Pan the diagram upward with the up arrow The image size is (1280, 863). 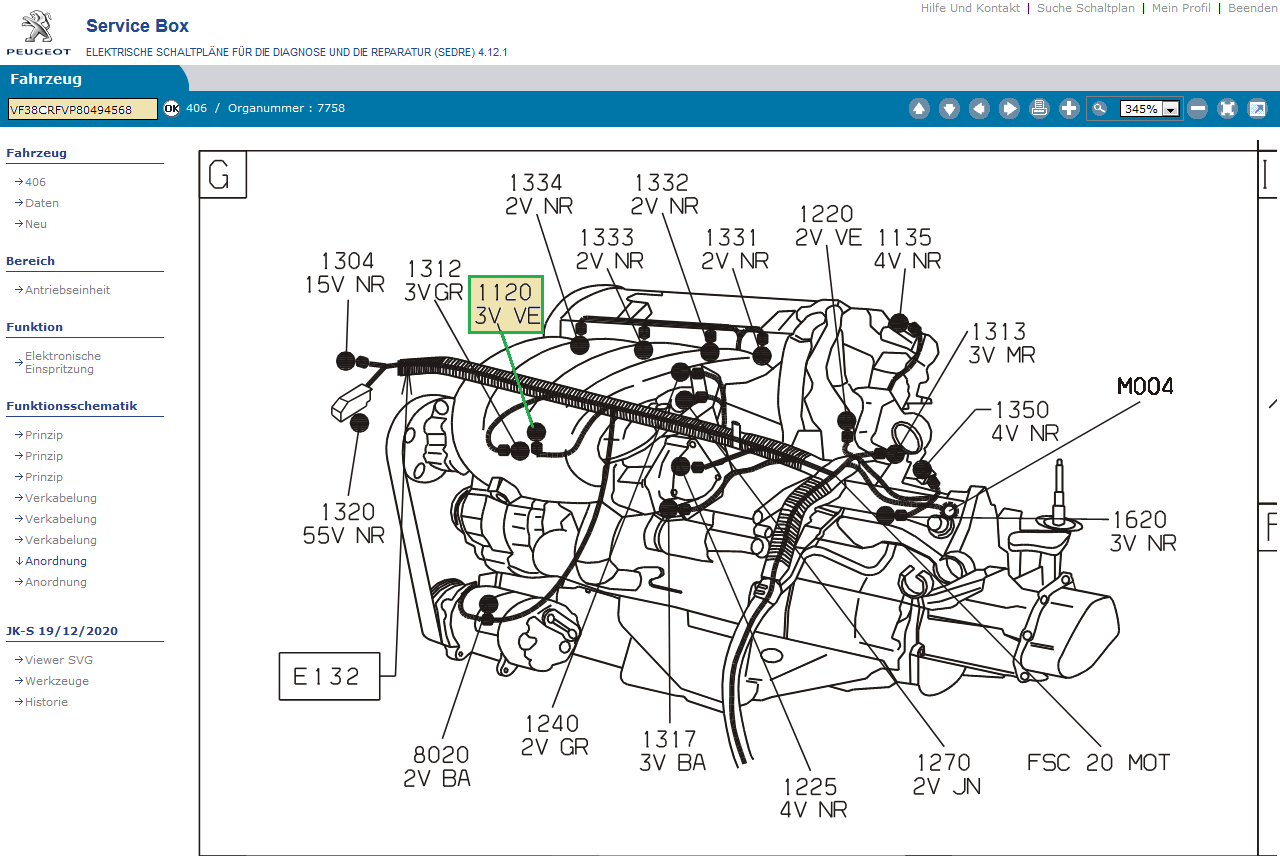pyautogui.click(x=919, y=109)
